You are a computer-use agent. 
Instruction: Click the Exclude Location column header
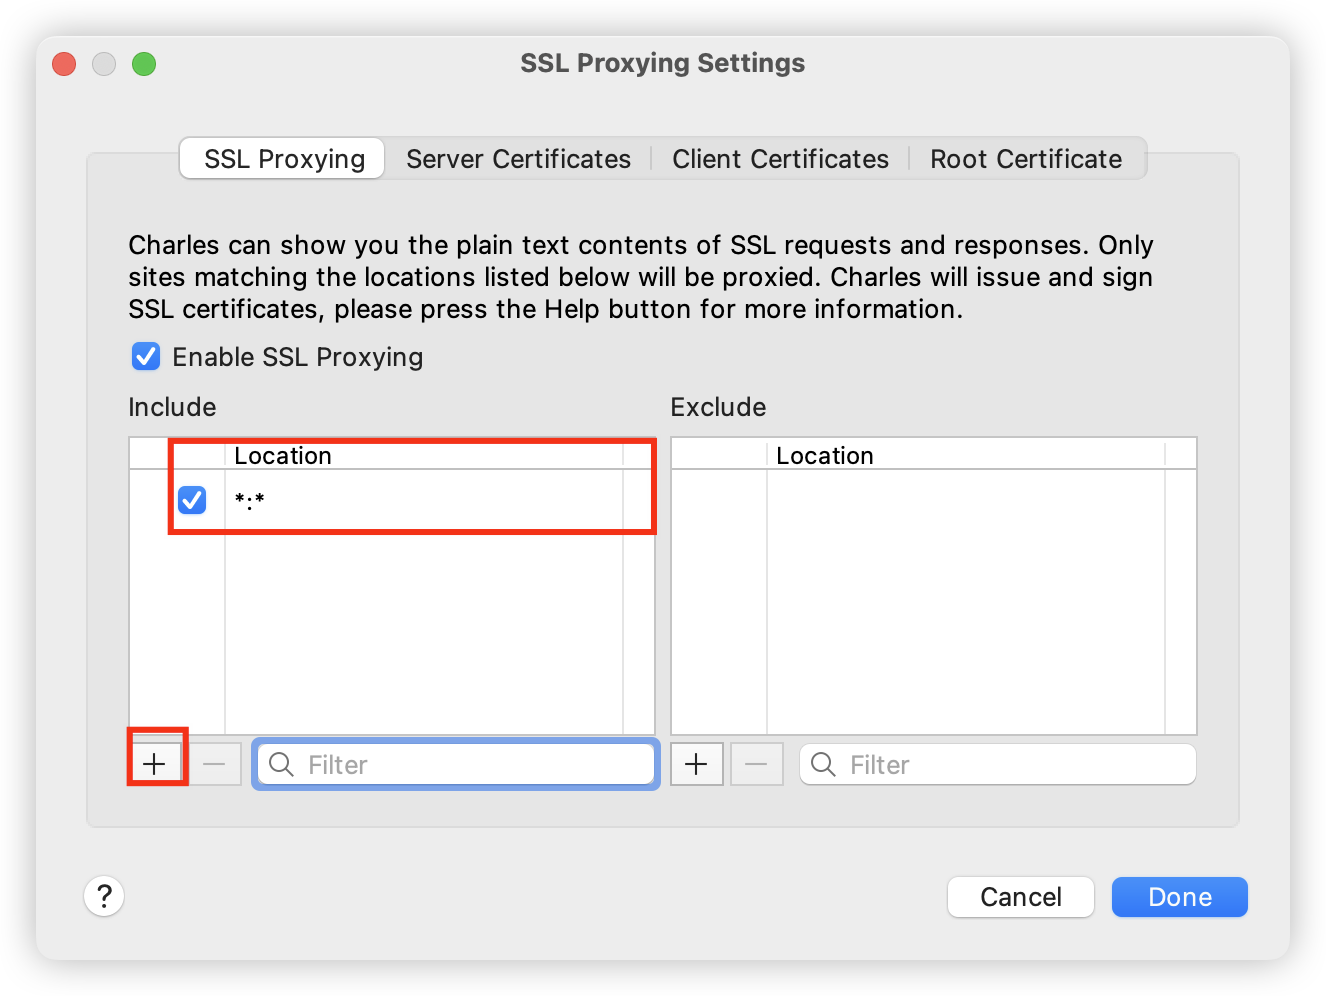click(966, 455)
